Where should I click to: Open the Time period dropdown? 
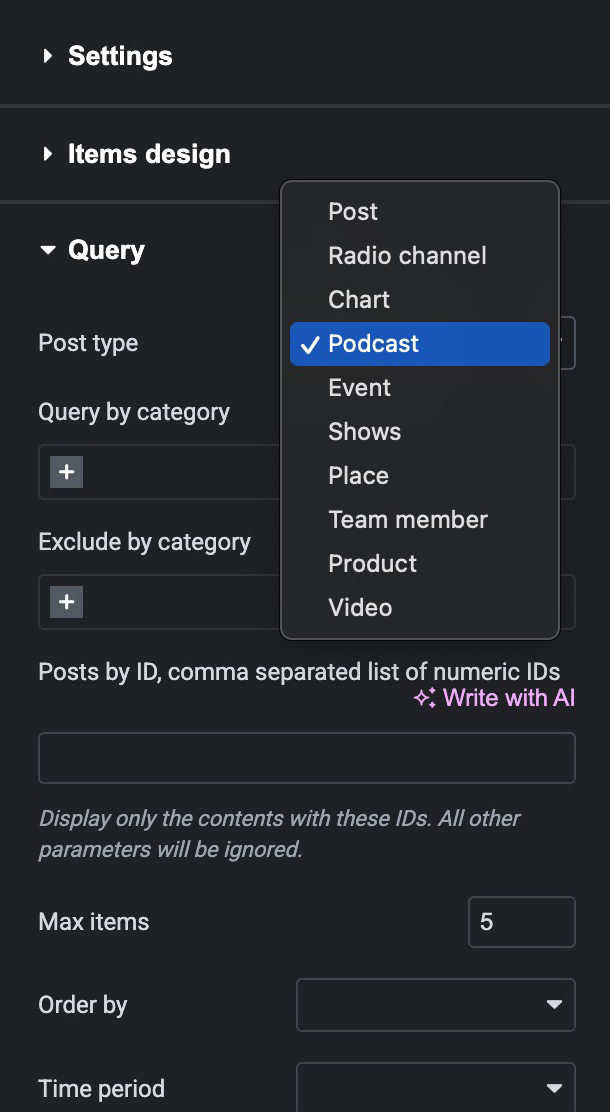pos(435,1088)
